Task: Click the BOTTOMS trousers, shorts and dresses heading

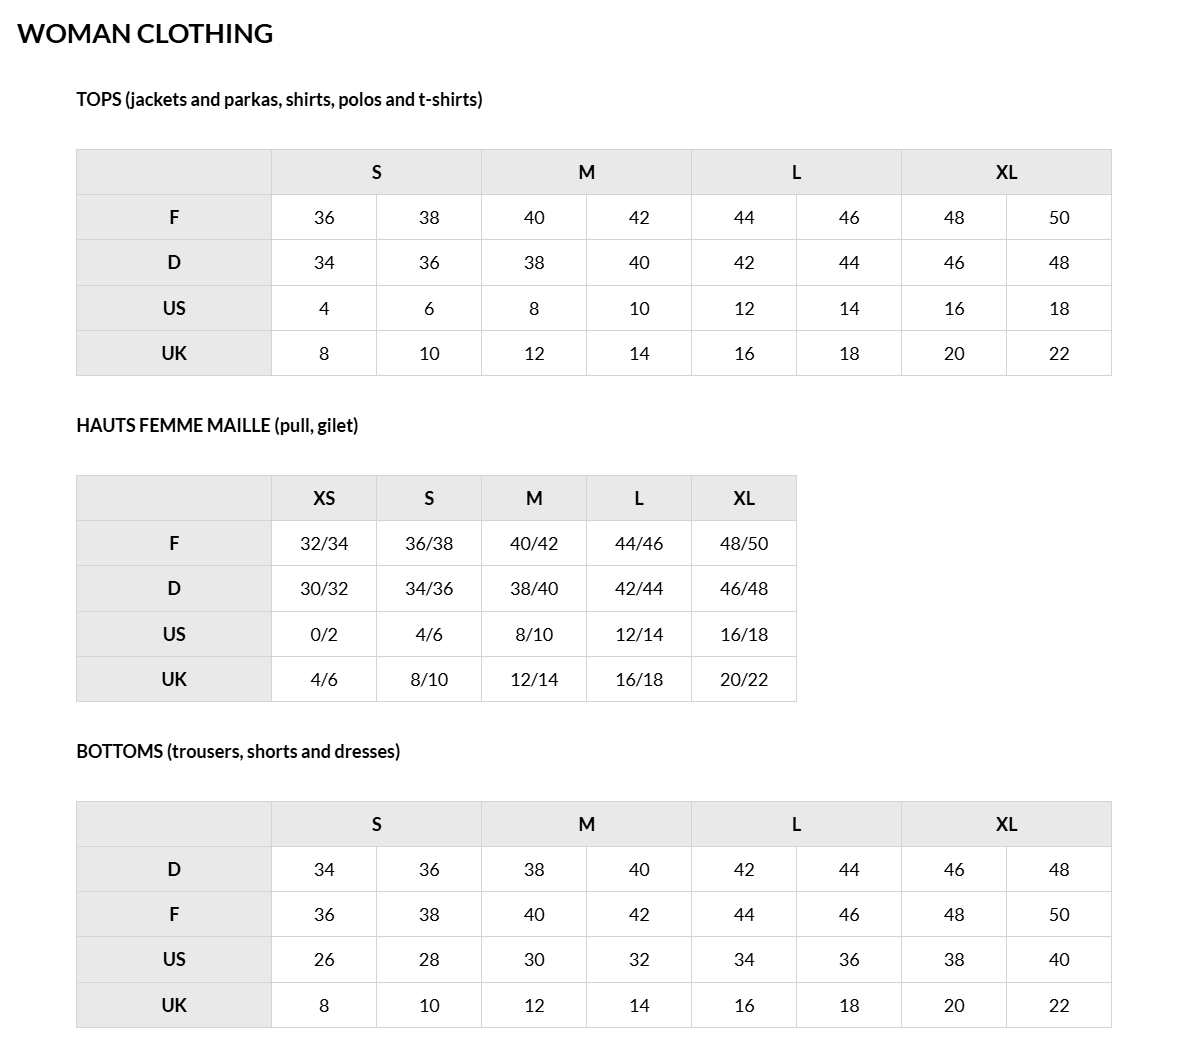Action: pos(238,751)
